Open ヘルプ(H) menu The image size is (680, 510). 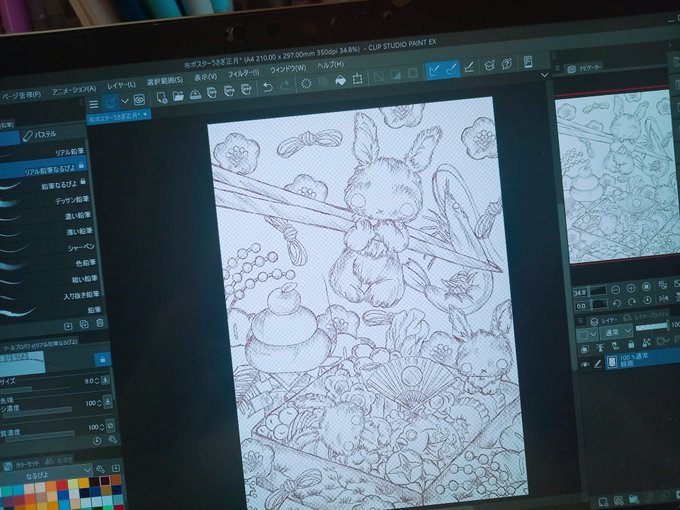[330, 65]
